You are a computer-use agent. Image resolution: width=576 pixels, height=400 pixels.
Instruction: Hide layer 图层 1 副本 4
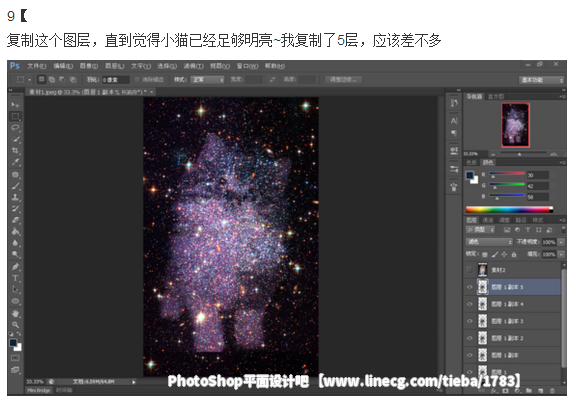(x=469, y=304)
